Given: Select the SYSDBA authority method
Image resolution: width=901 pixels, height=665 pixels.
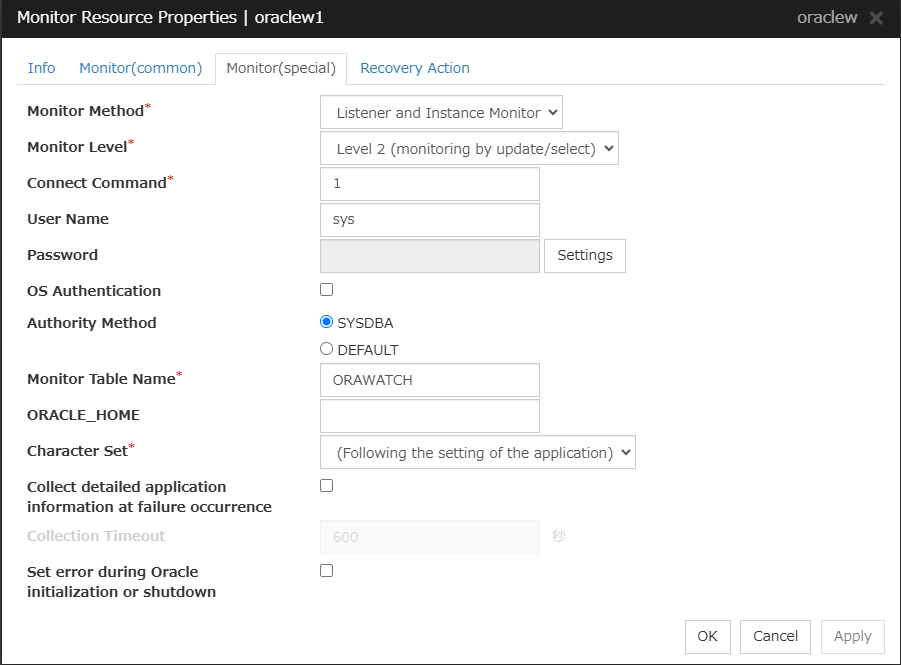Looking at the screenshot, I should pos(326,322).
